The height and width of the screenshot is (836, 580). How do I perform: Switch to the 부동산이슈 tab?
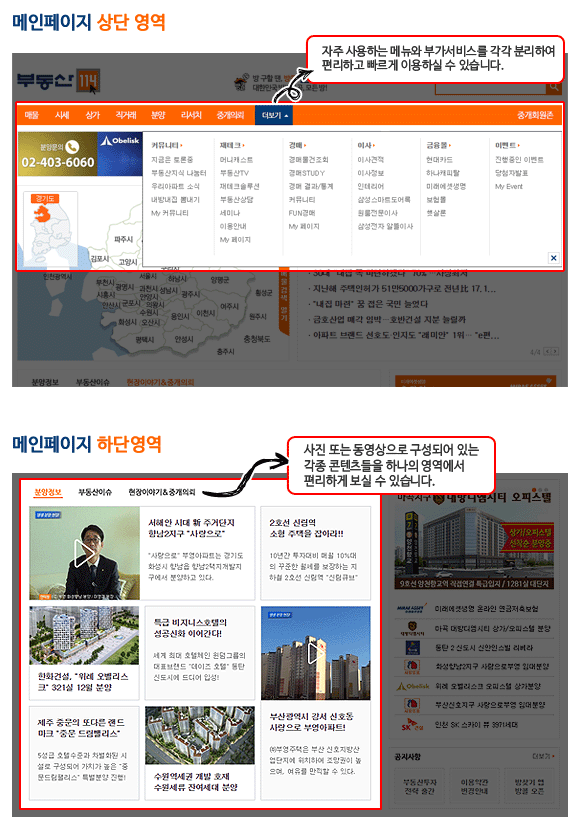tap(95, 492)
